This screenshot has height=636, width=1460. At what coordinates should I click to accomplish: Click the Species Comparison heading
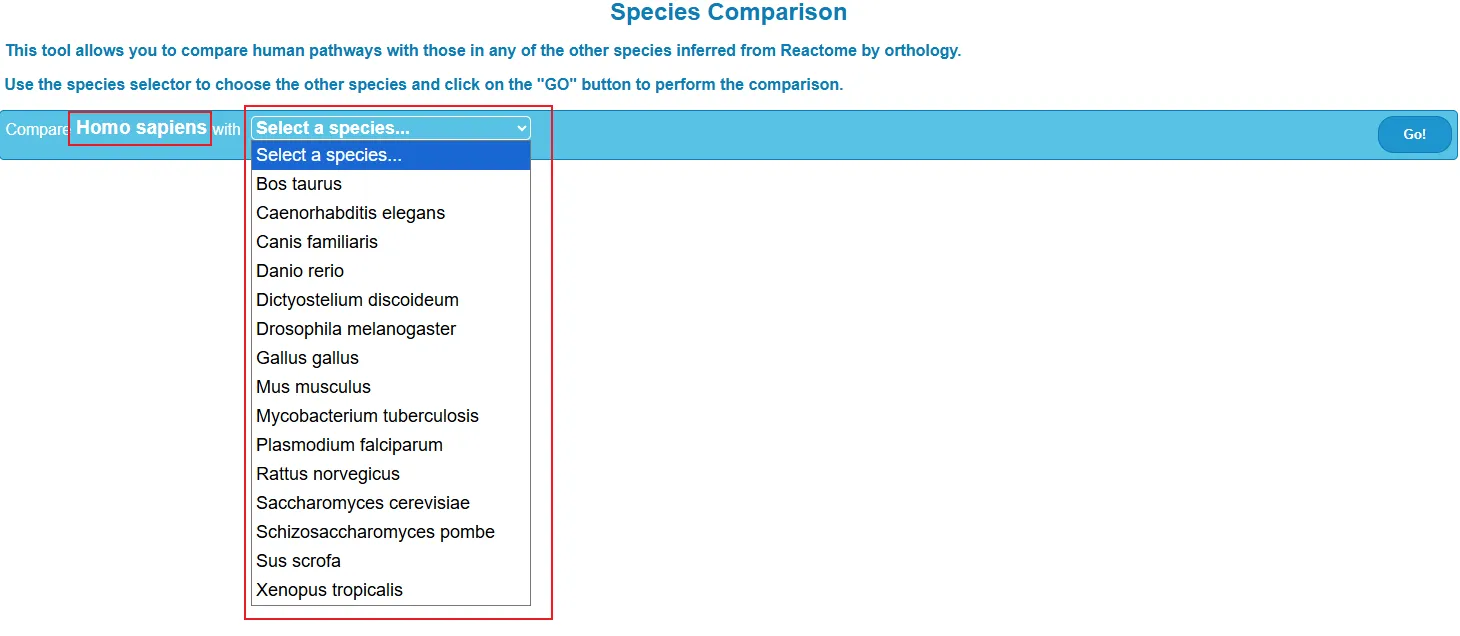(x=728, y=13)
